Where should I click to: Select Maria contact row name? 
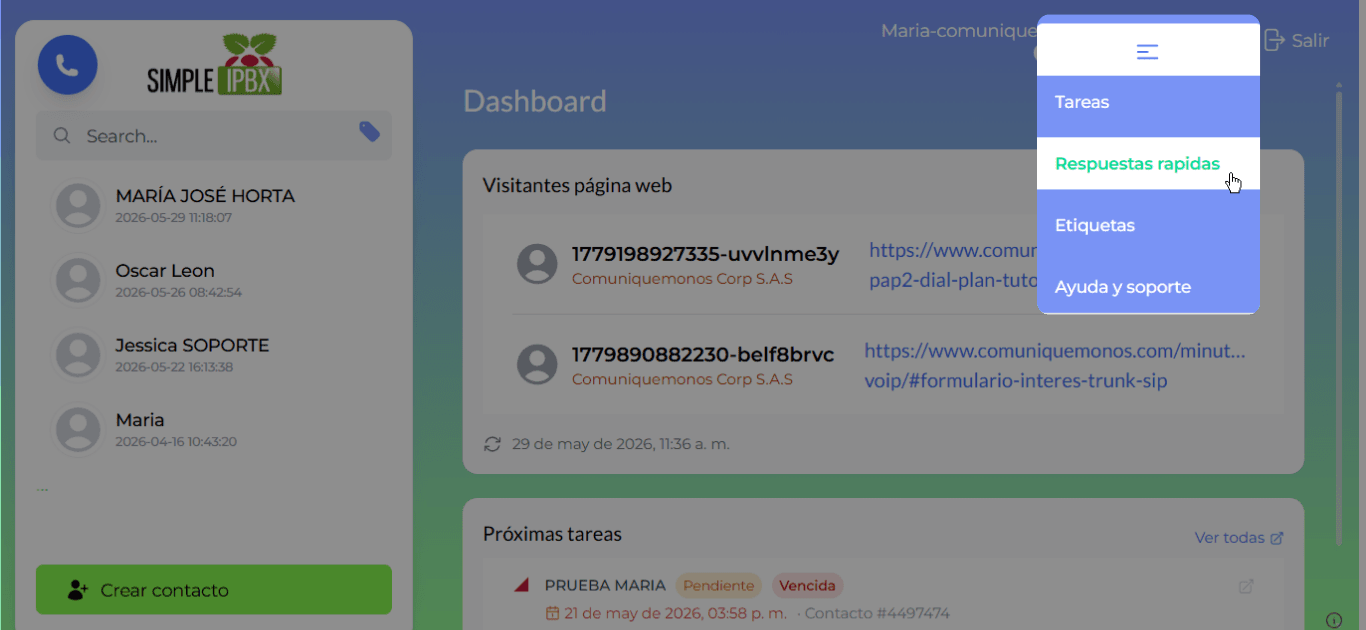point(140,420)
